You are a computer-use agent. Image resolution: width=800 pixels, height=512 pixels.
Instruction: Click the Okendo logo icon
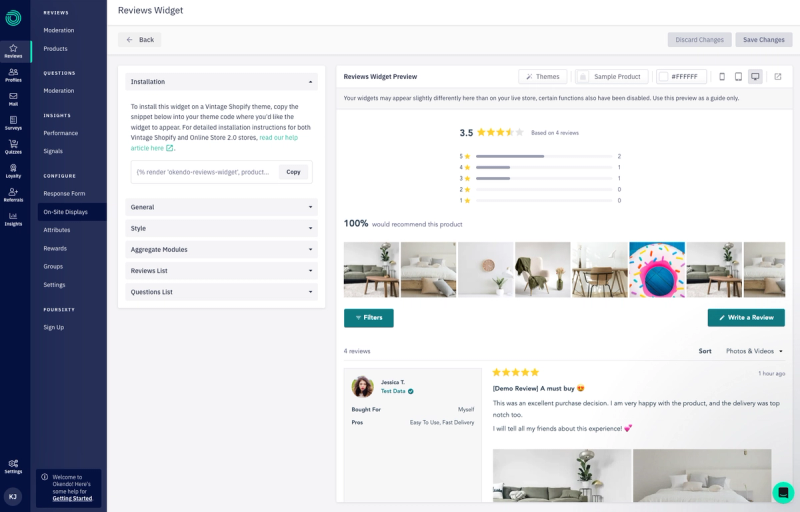point(13,18)
